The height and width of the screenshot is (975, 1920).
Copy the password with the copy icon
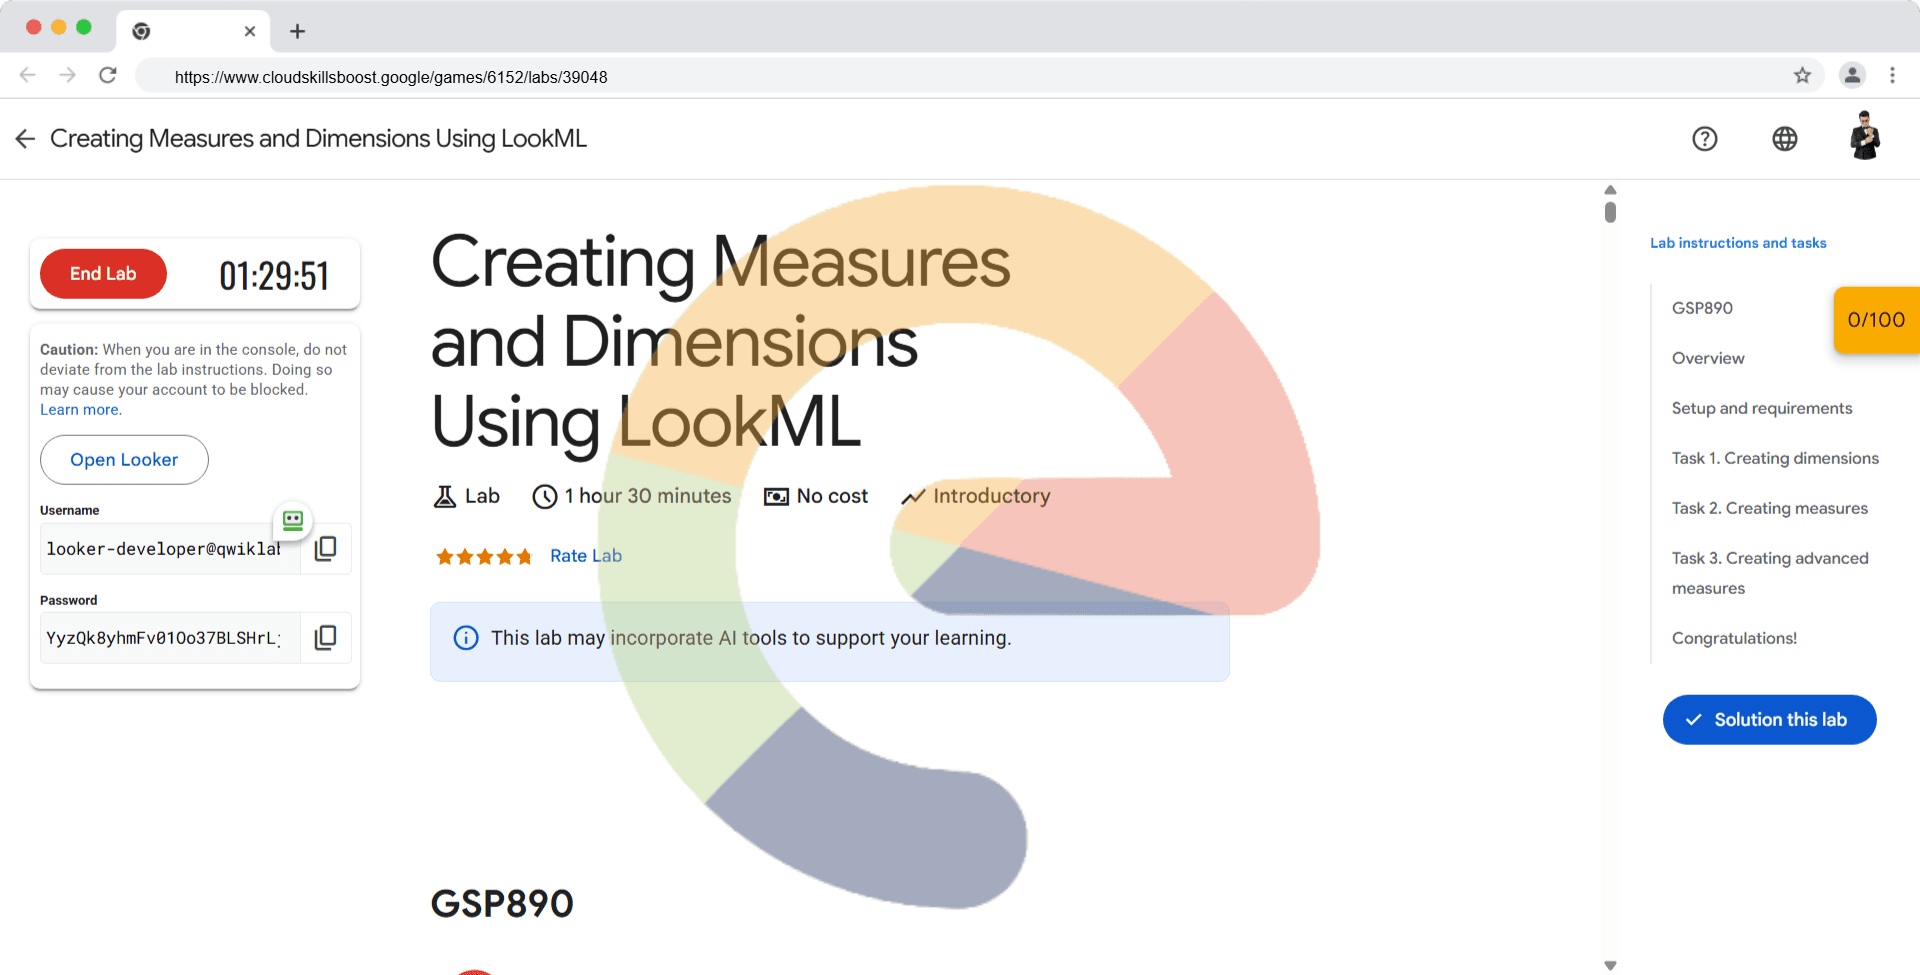[x=325, y=638]
